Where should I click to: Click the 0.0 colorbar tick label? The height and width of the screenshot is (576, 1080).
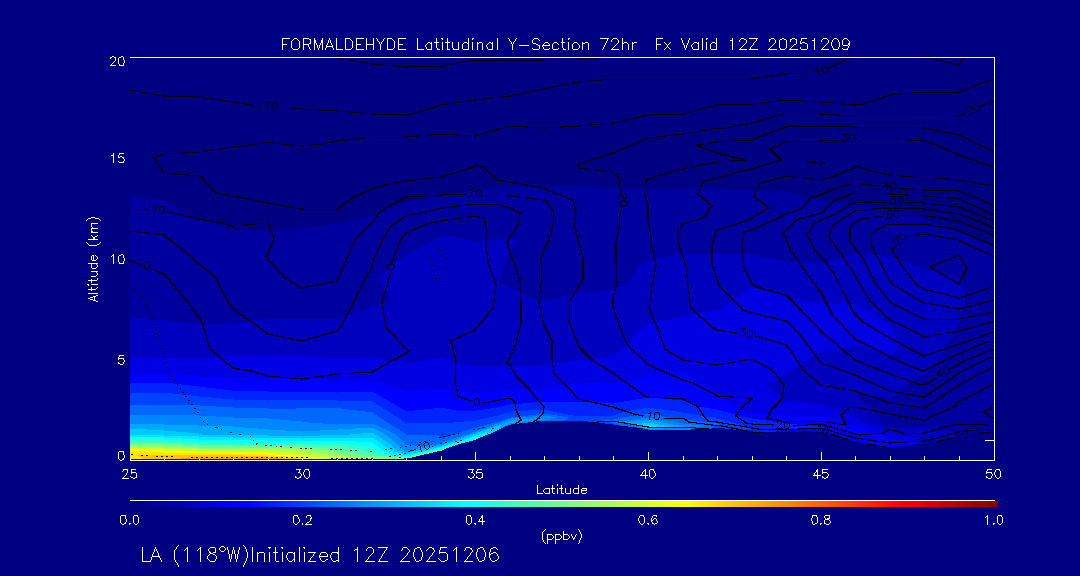coord(129,520)
